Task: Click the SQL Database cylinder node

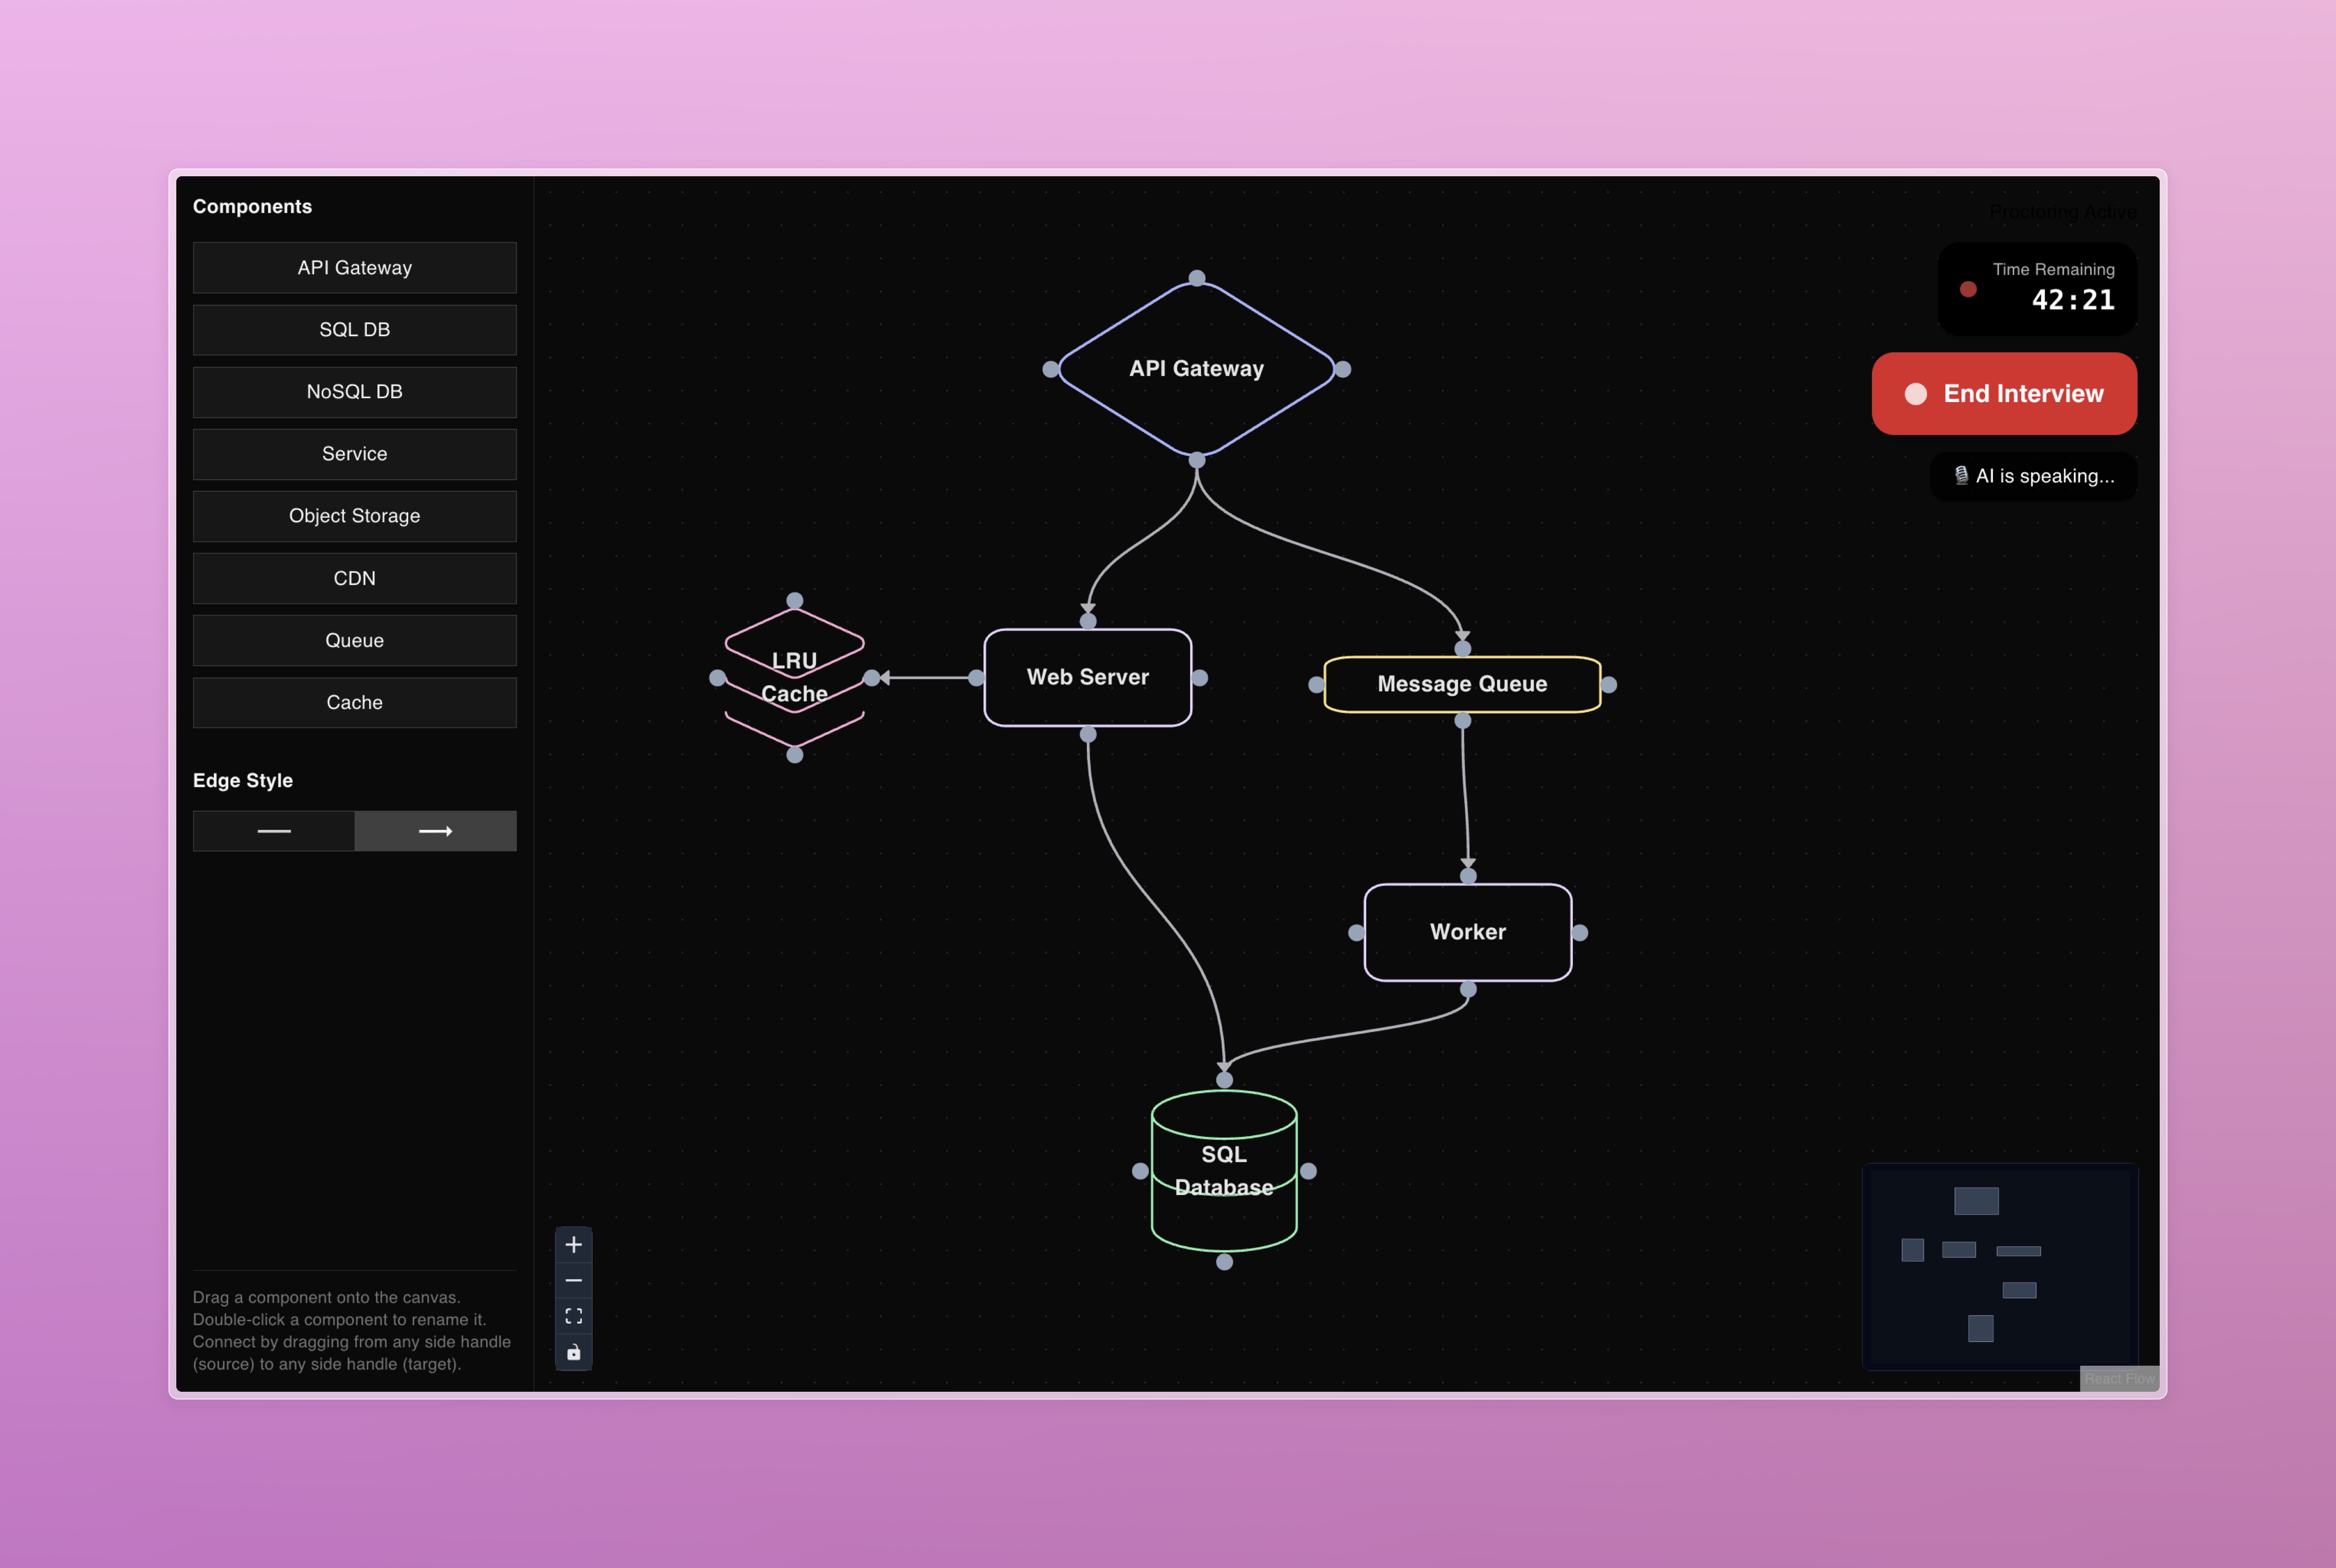Action: (1224, 1171)
